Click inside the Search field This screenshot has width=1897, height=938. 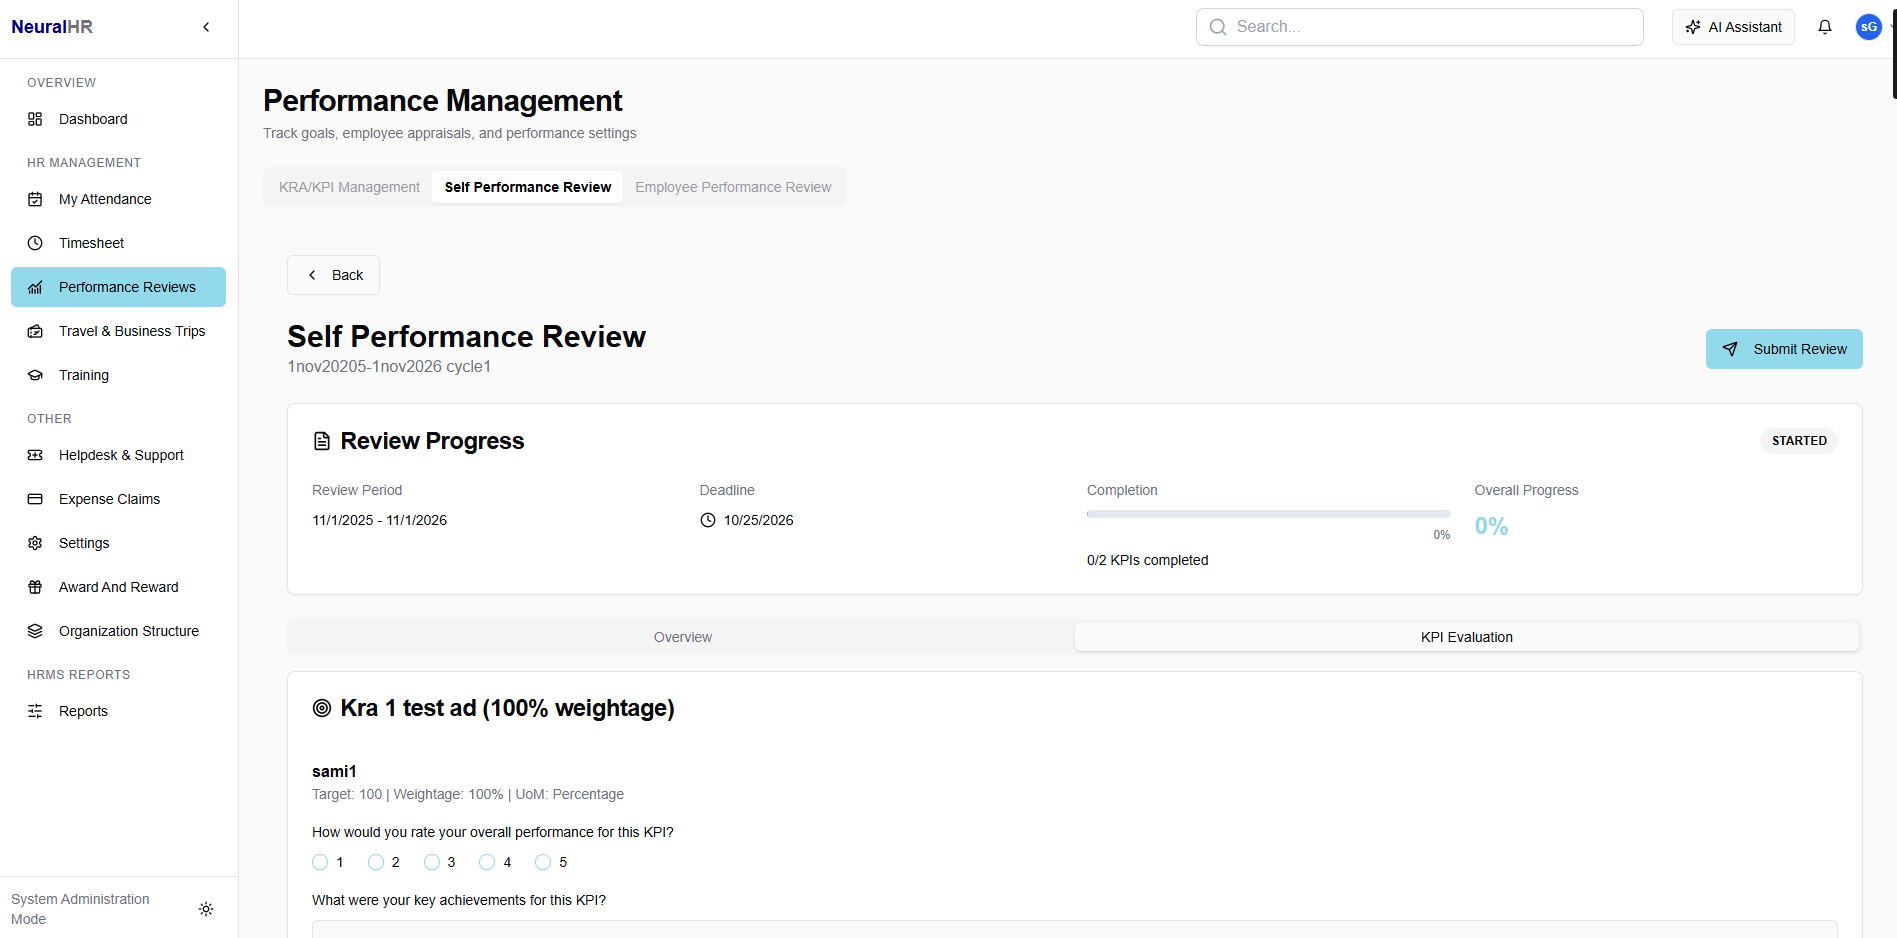1418,26
